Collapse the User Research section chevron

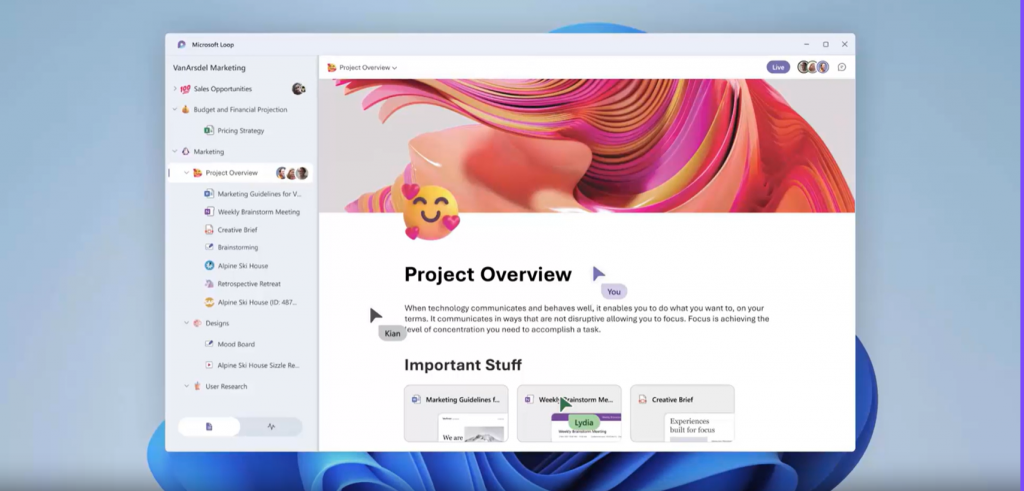click(186, 386)
